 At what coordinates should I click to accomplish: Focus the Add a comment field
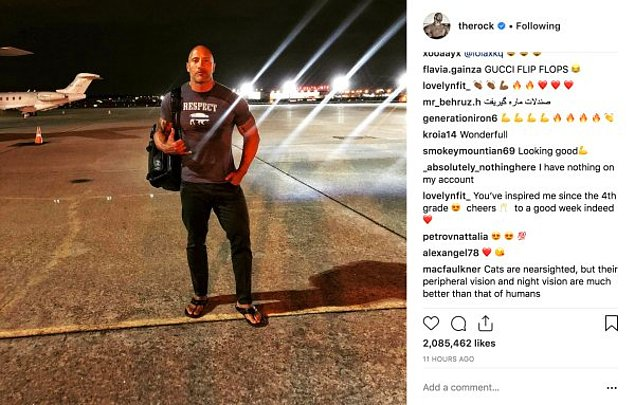click(x=510, y=388)
